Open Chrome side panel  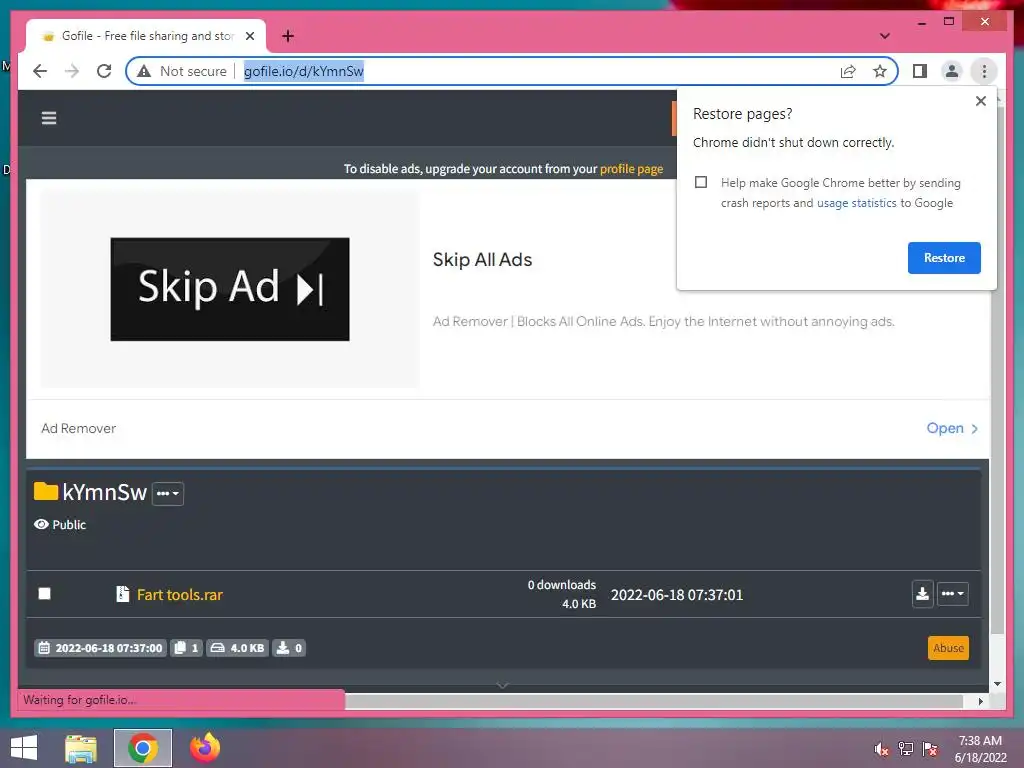(920, 71)
